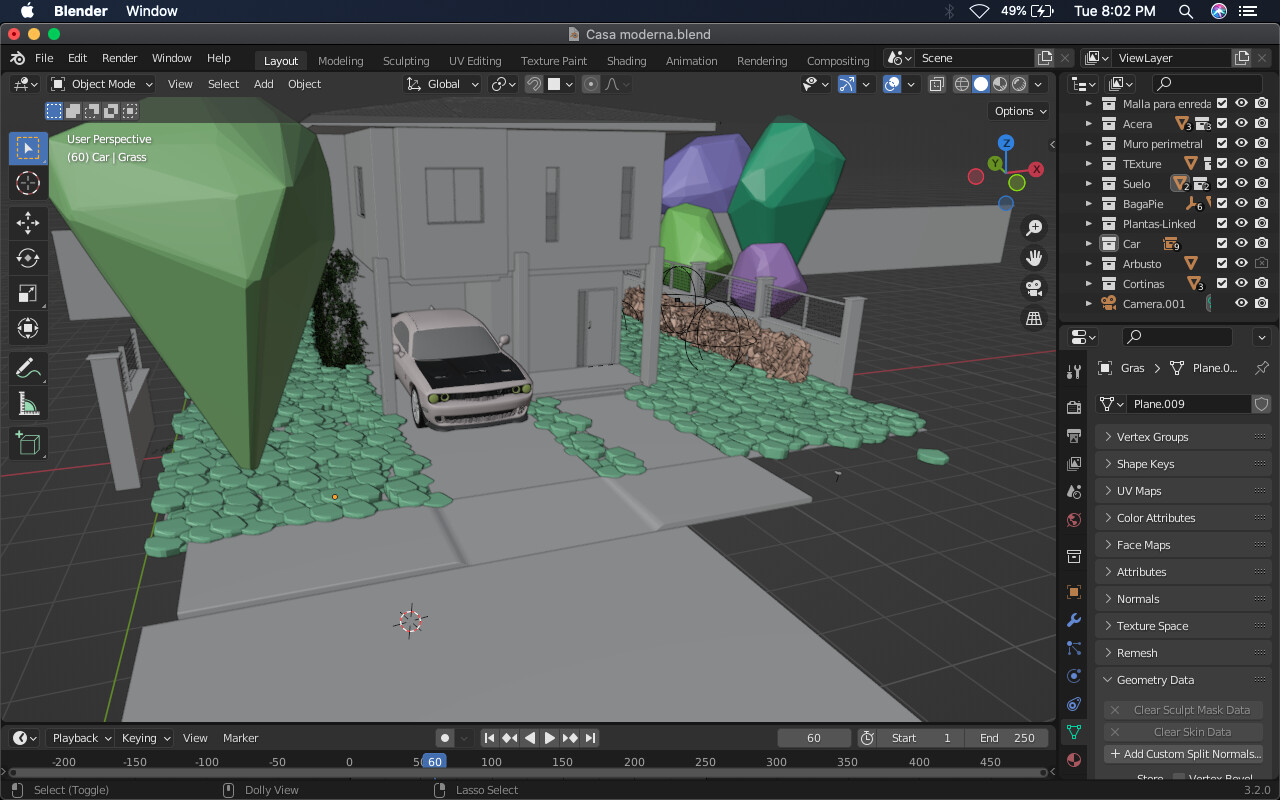Uncheck the Cortinas collection checkbox
Image resolution: width=1280 pixels, height=800 pixels.
[1221, 283]
